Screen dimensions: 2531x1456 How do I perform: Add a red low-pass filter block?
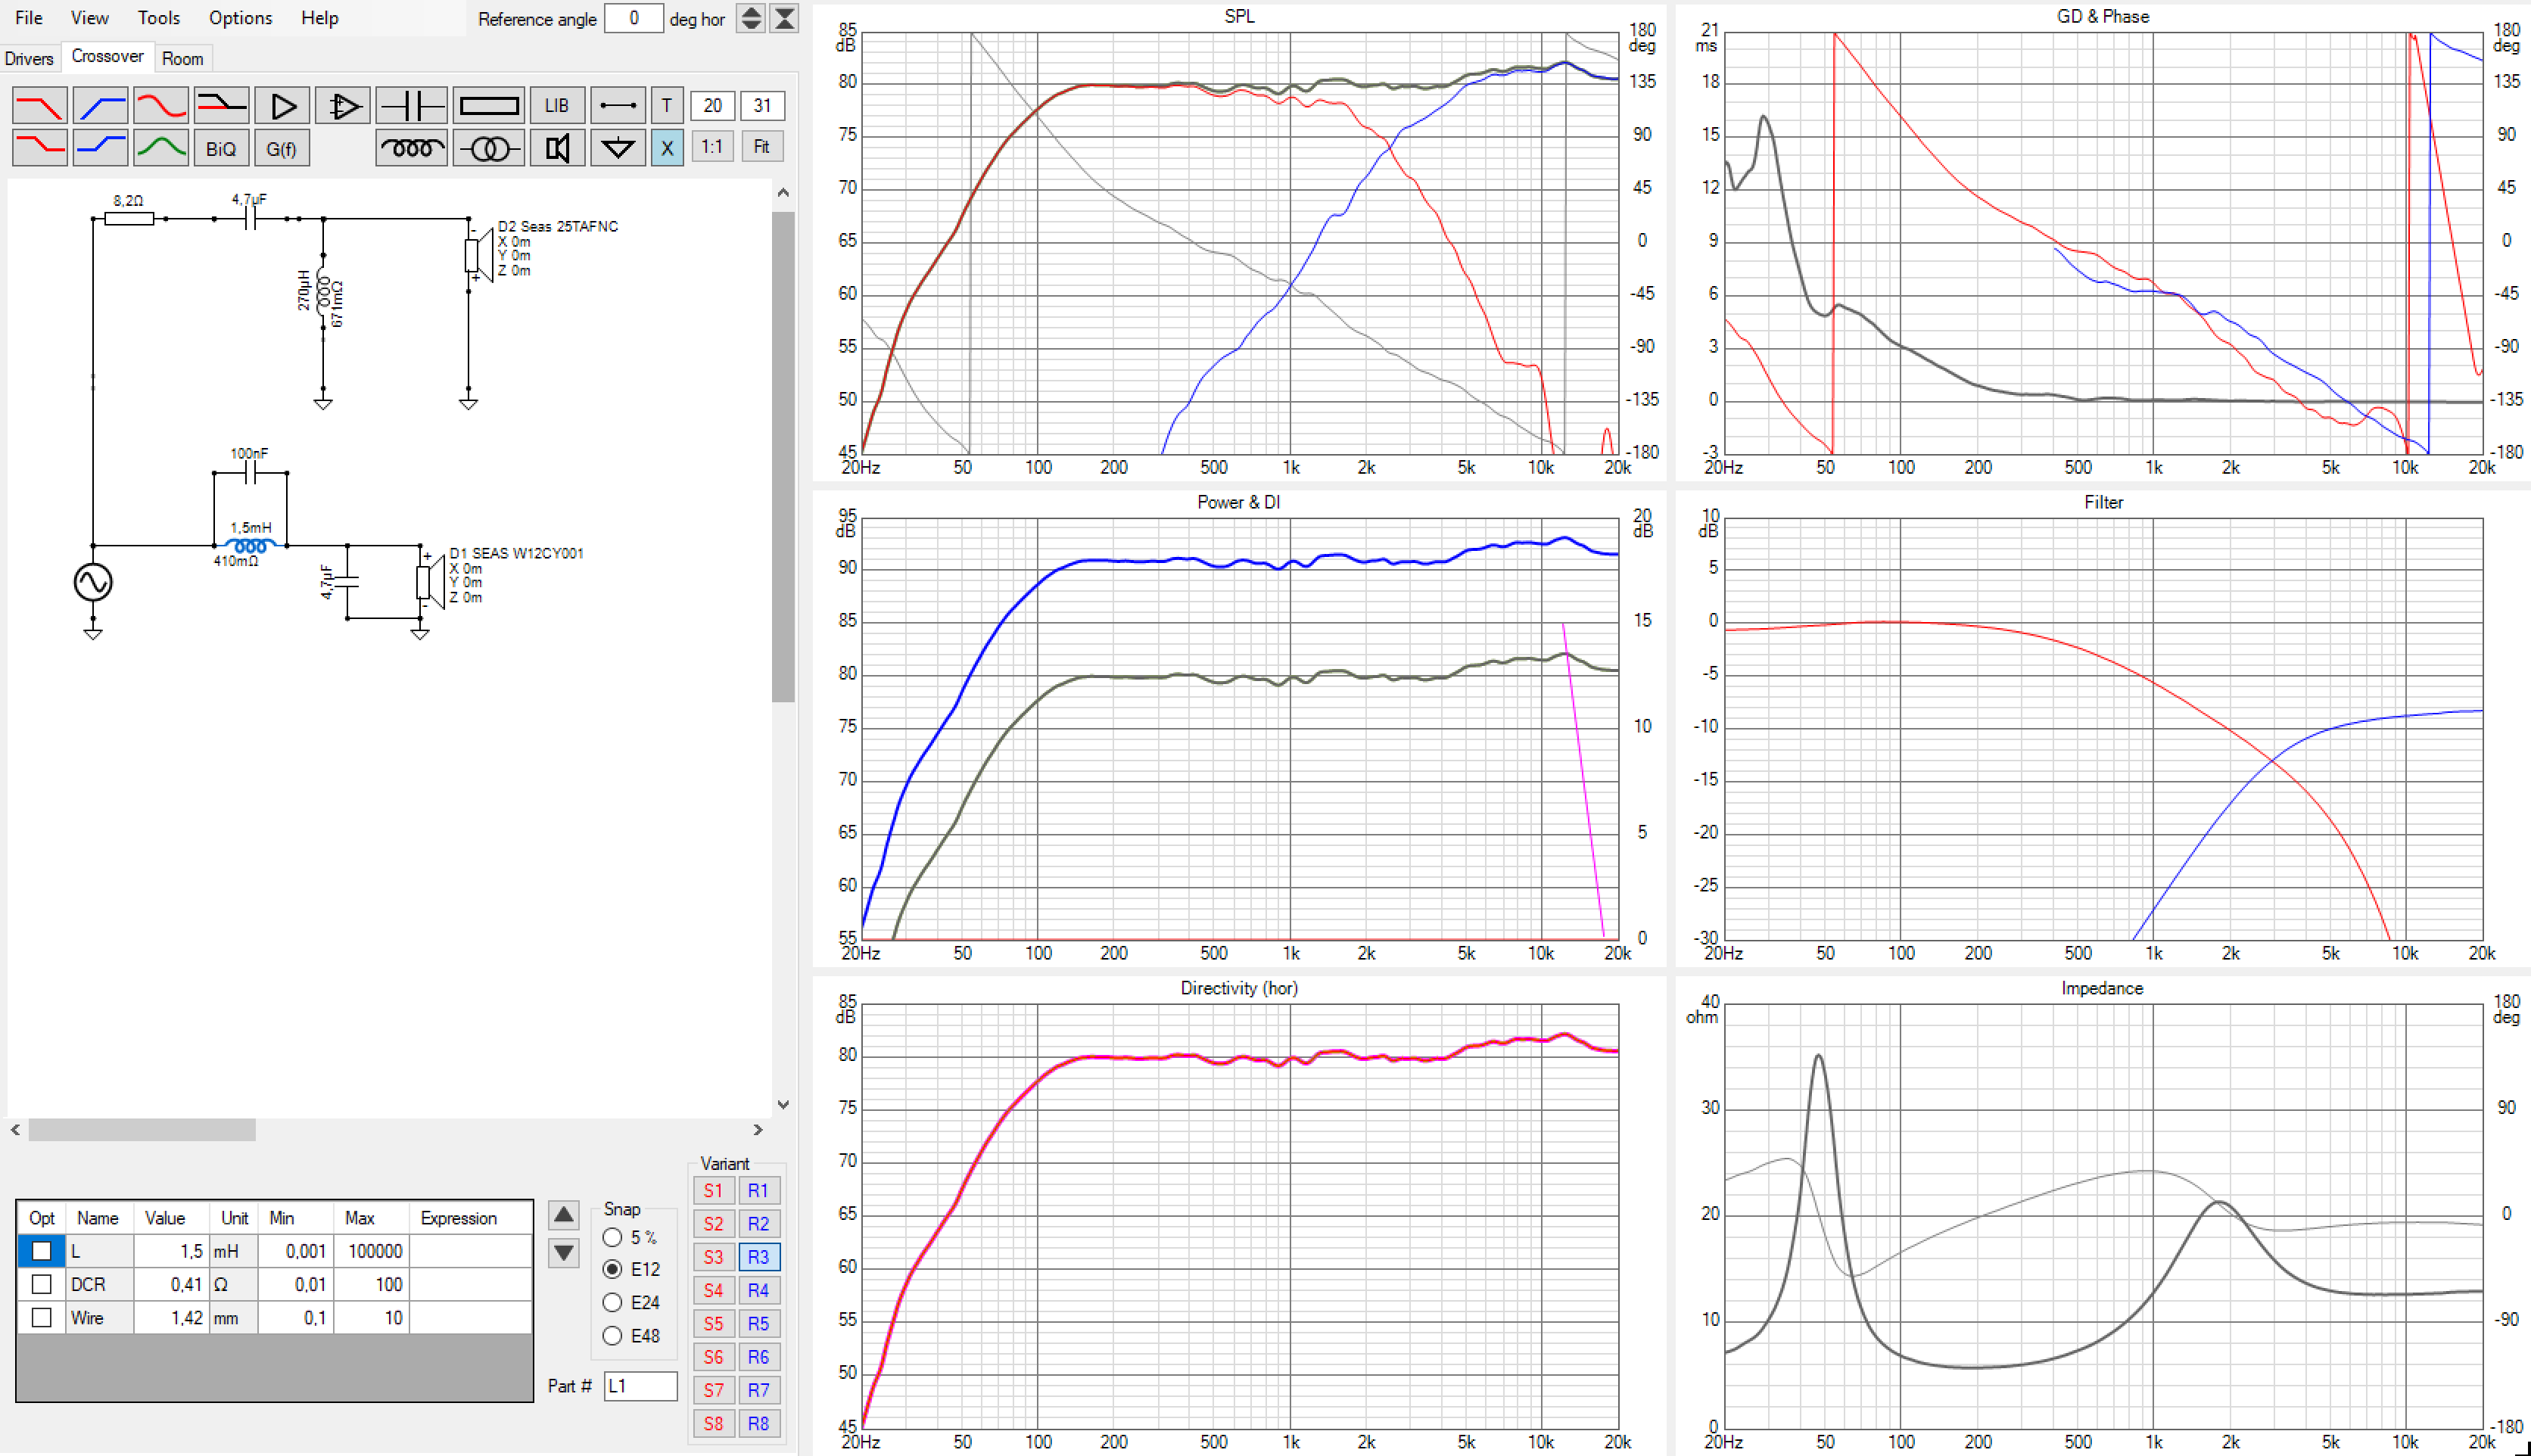click(x=40, y=105)
